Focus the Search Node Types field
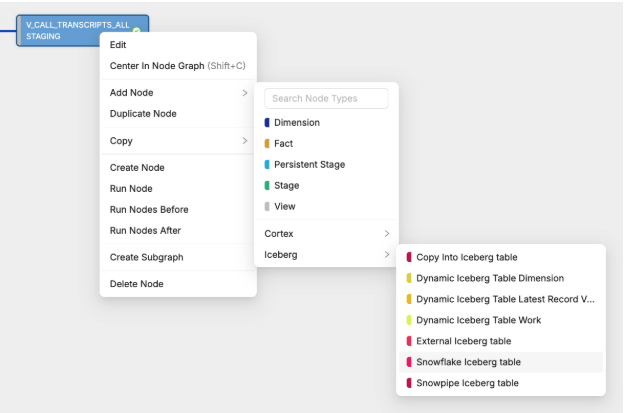Screen dimensions: 624x413 tap(327, 98)
